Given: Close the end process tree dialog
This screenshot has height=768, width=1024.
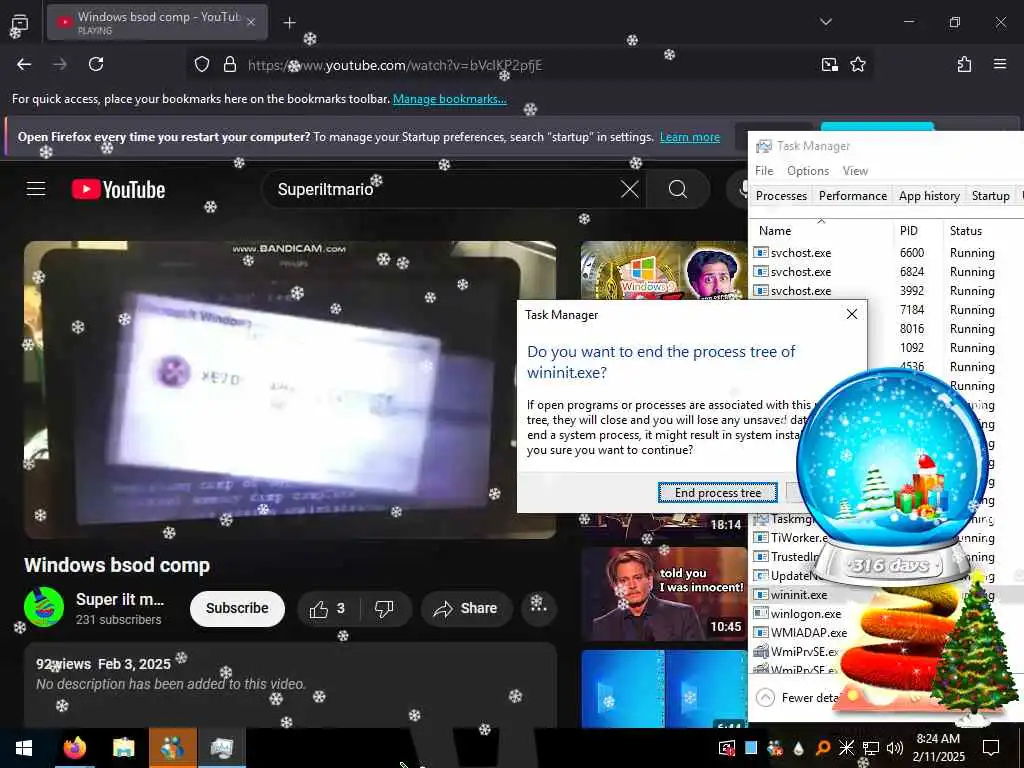Looking at the screenshot, I should [x=852, y=314].
